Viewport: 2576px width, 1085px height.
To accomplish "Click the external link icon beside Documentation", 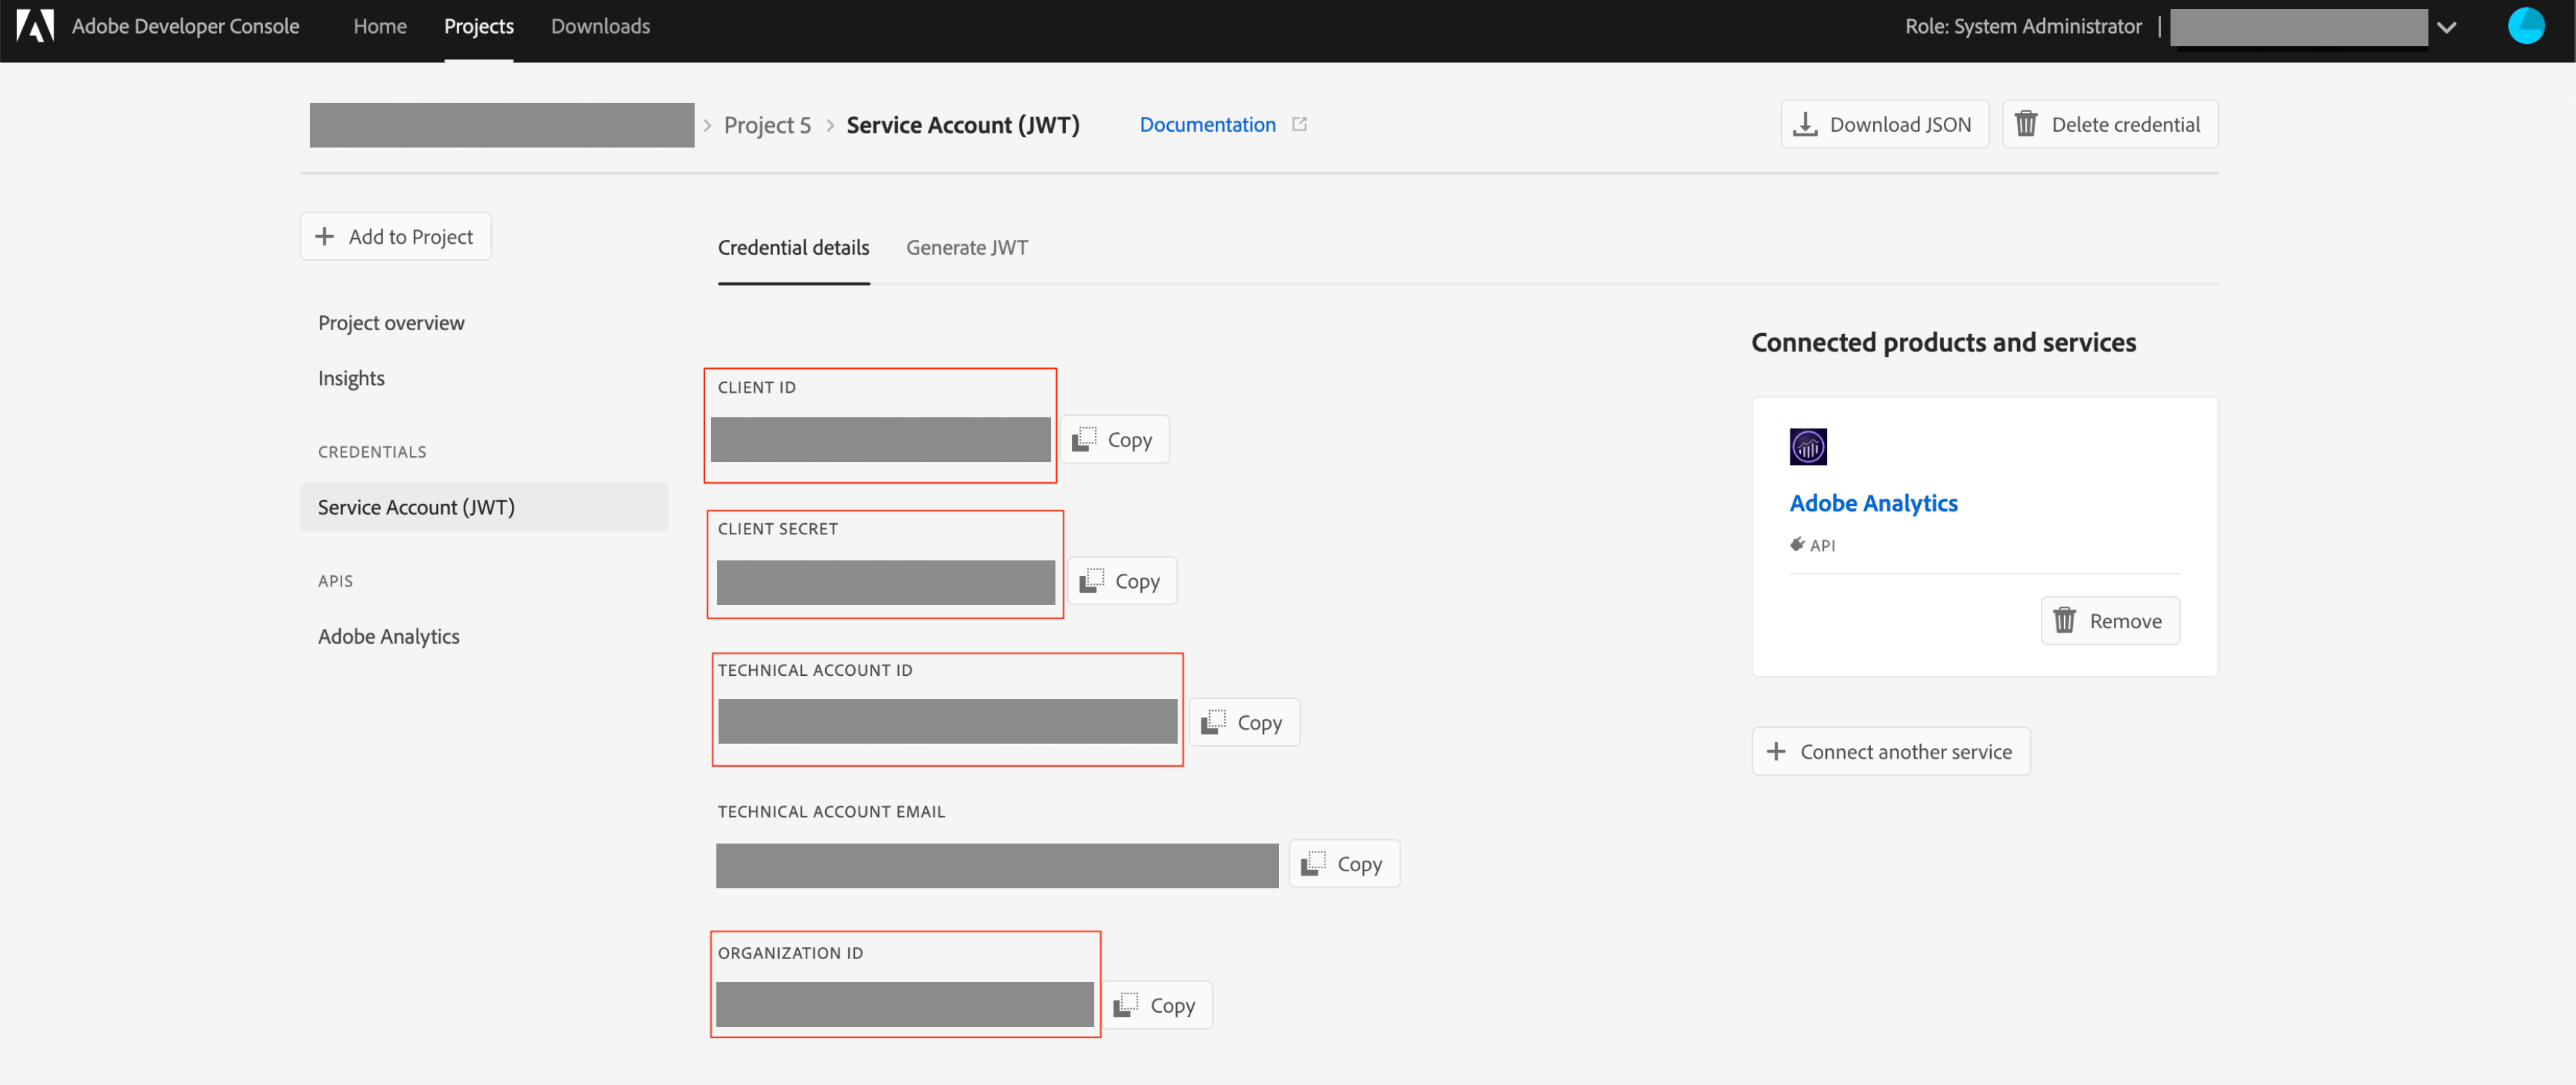I will click(1299, 124).
